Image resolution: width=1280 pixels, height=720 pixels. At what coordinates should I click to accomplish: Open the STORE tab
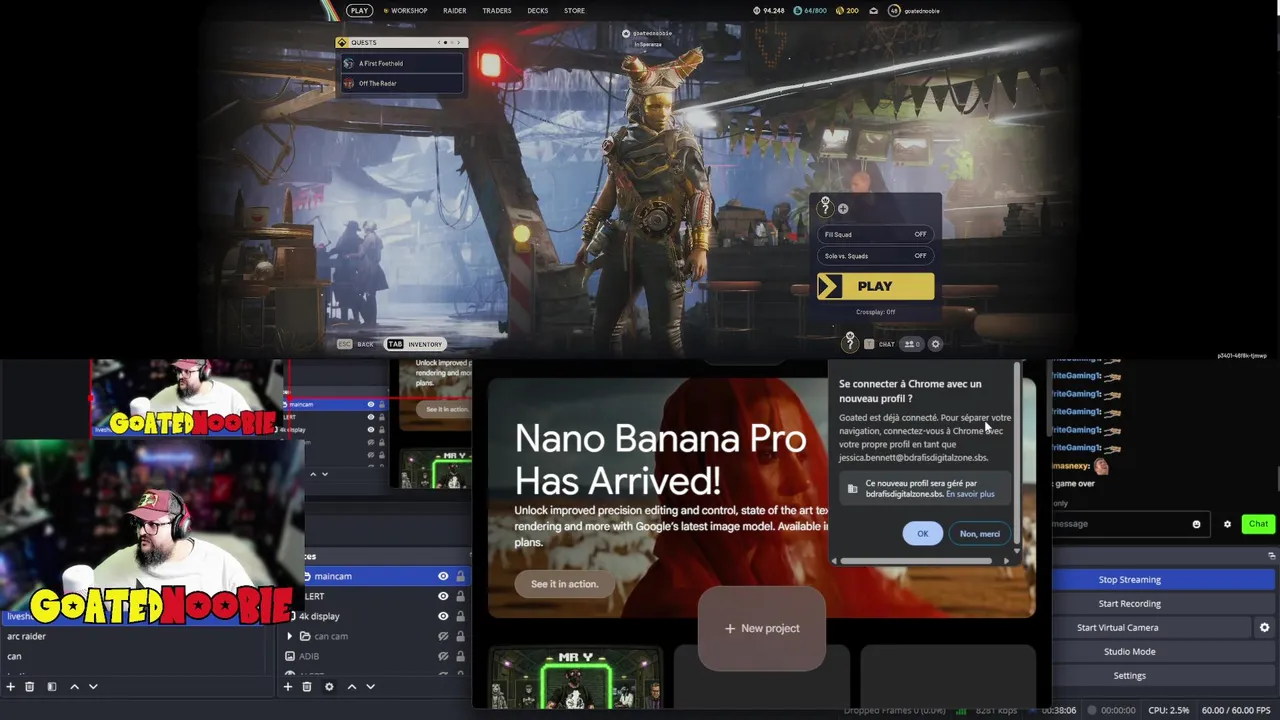[574, 11]
